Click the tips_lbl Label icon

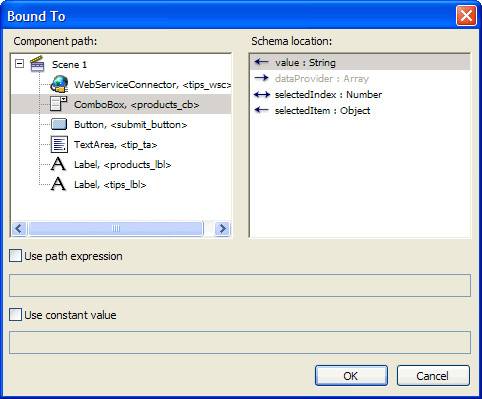pos(58,184)
